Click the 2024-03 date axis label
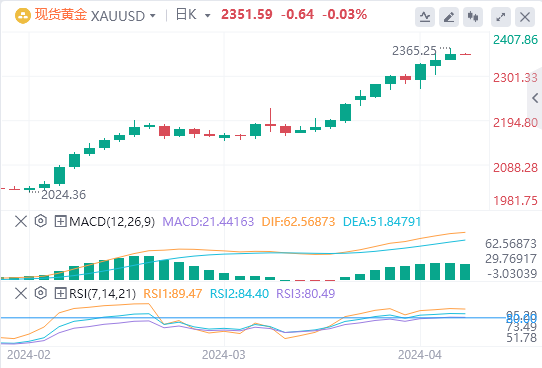 click(224, 355)
